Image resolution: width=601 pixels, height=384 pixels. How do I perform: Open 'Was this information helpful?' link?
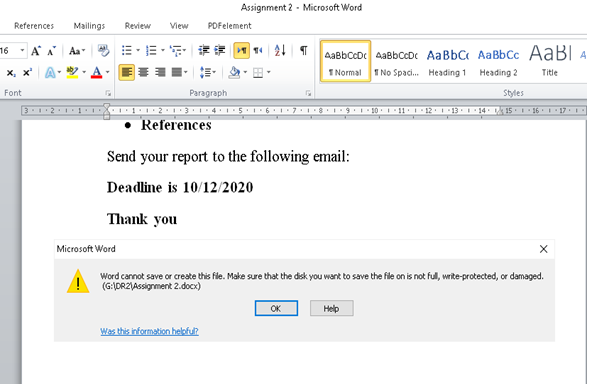point(149,331)
